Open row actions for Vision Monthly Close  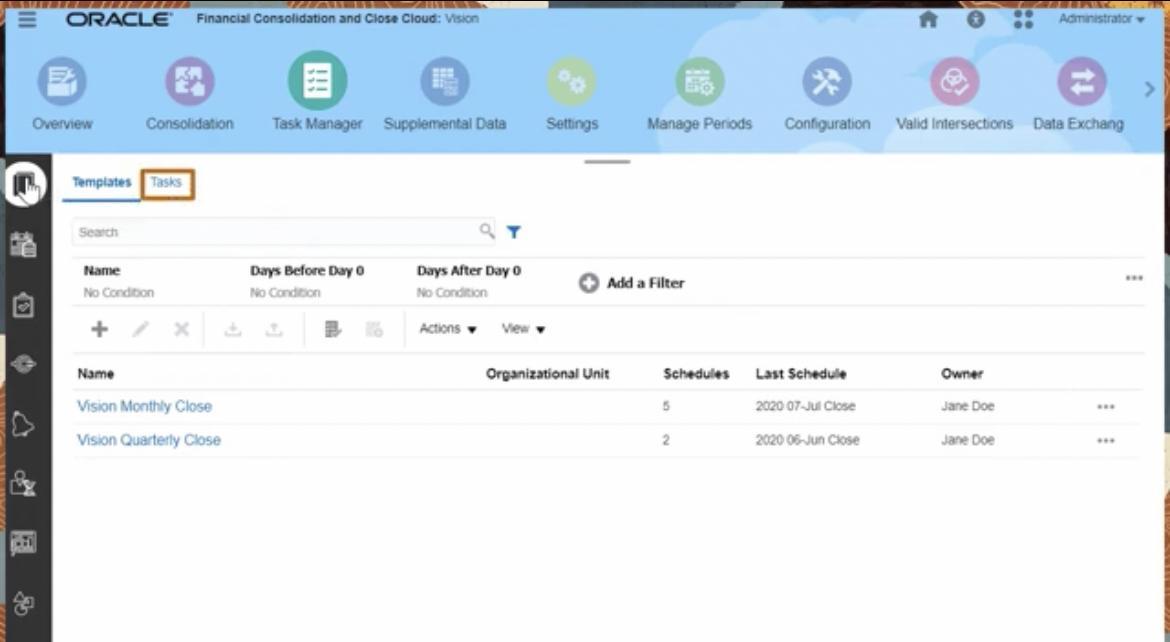[1106, 407]
